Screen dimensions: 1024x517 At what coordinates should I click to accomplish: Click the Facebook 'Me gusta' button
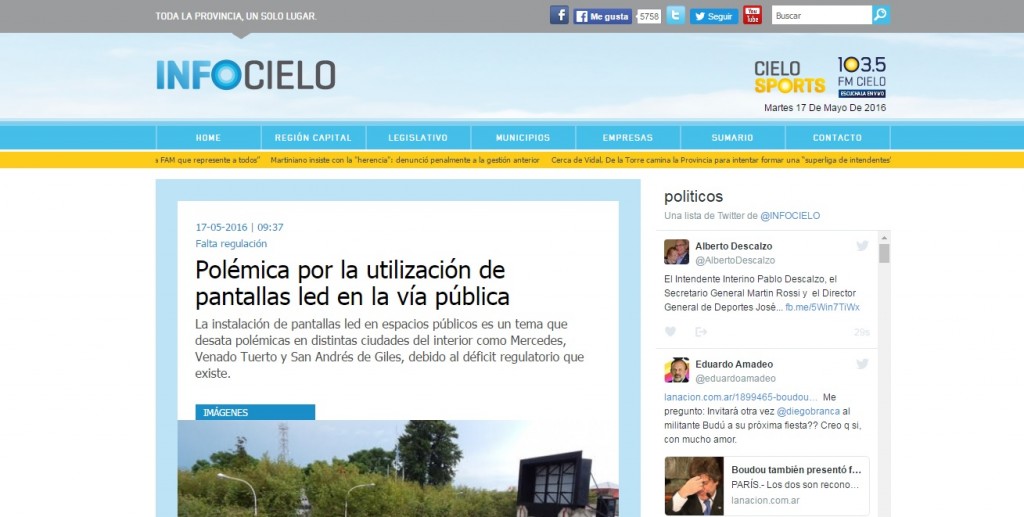point(603,16)
